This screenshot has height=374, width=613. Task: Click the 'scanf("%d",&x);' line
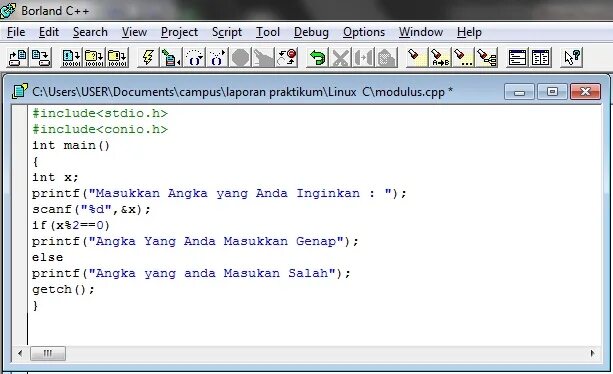coord(91,209)
